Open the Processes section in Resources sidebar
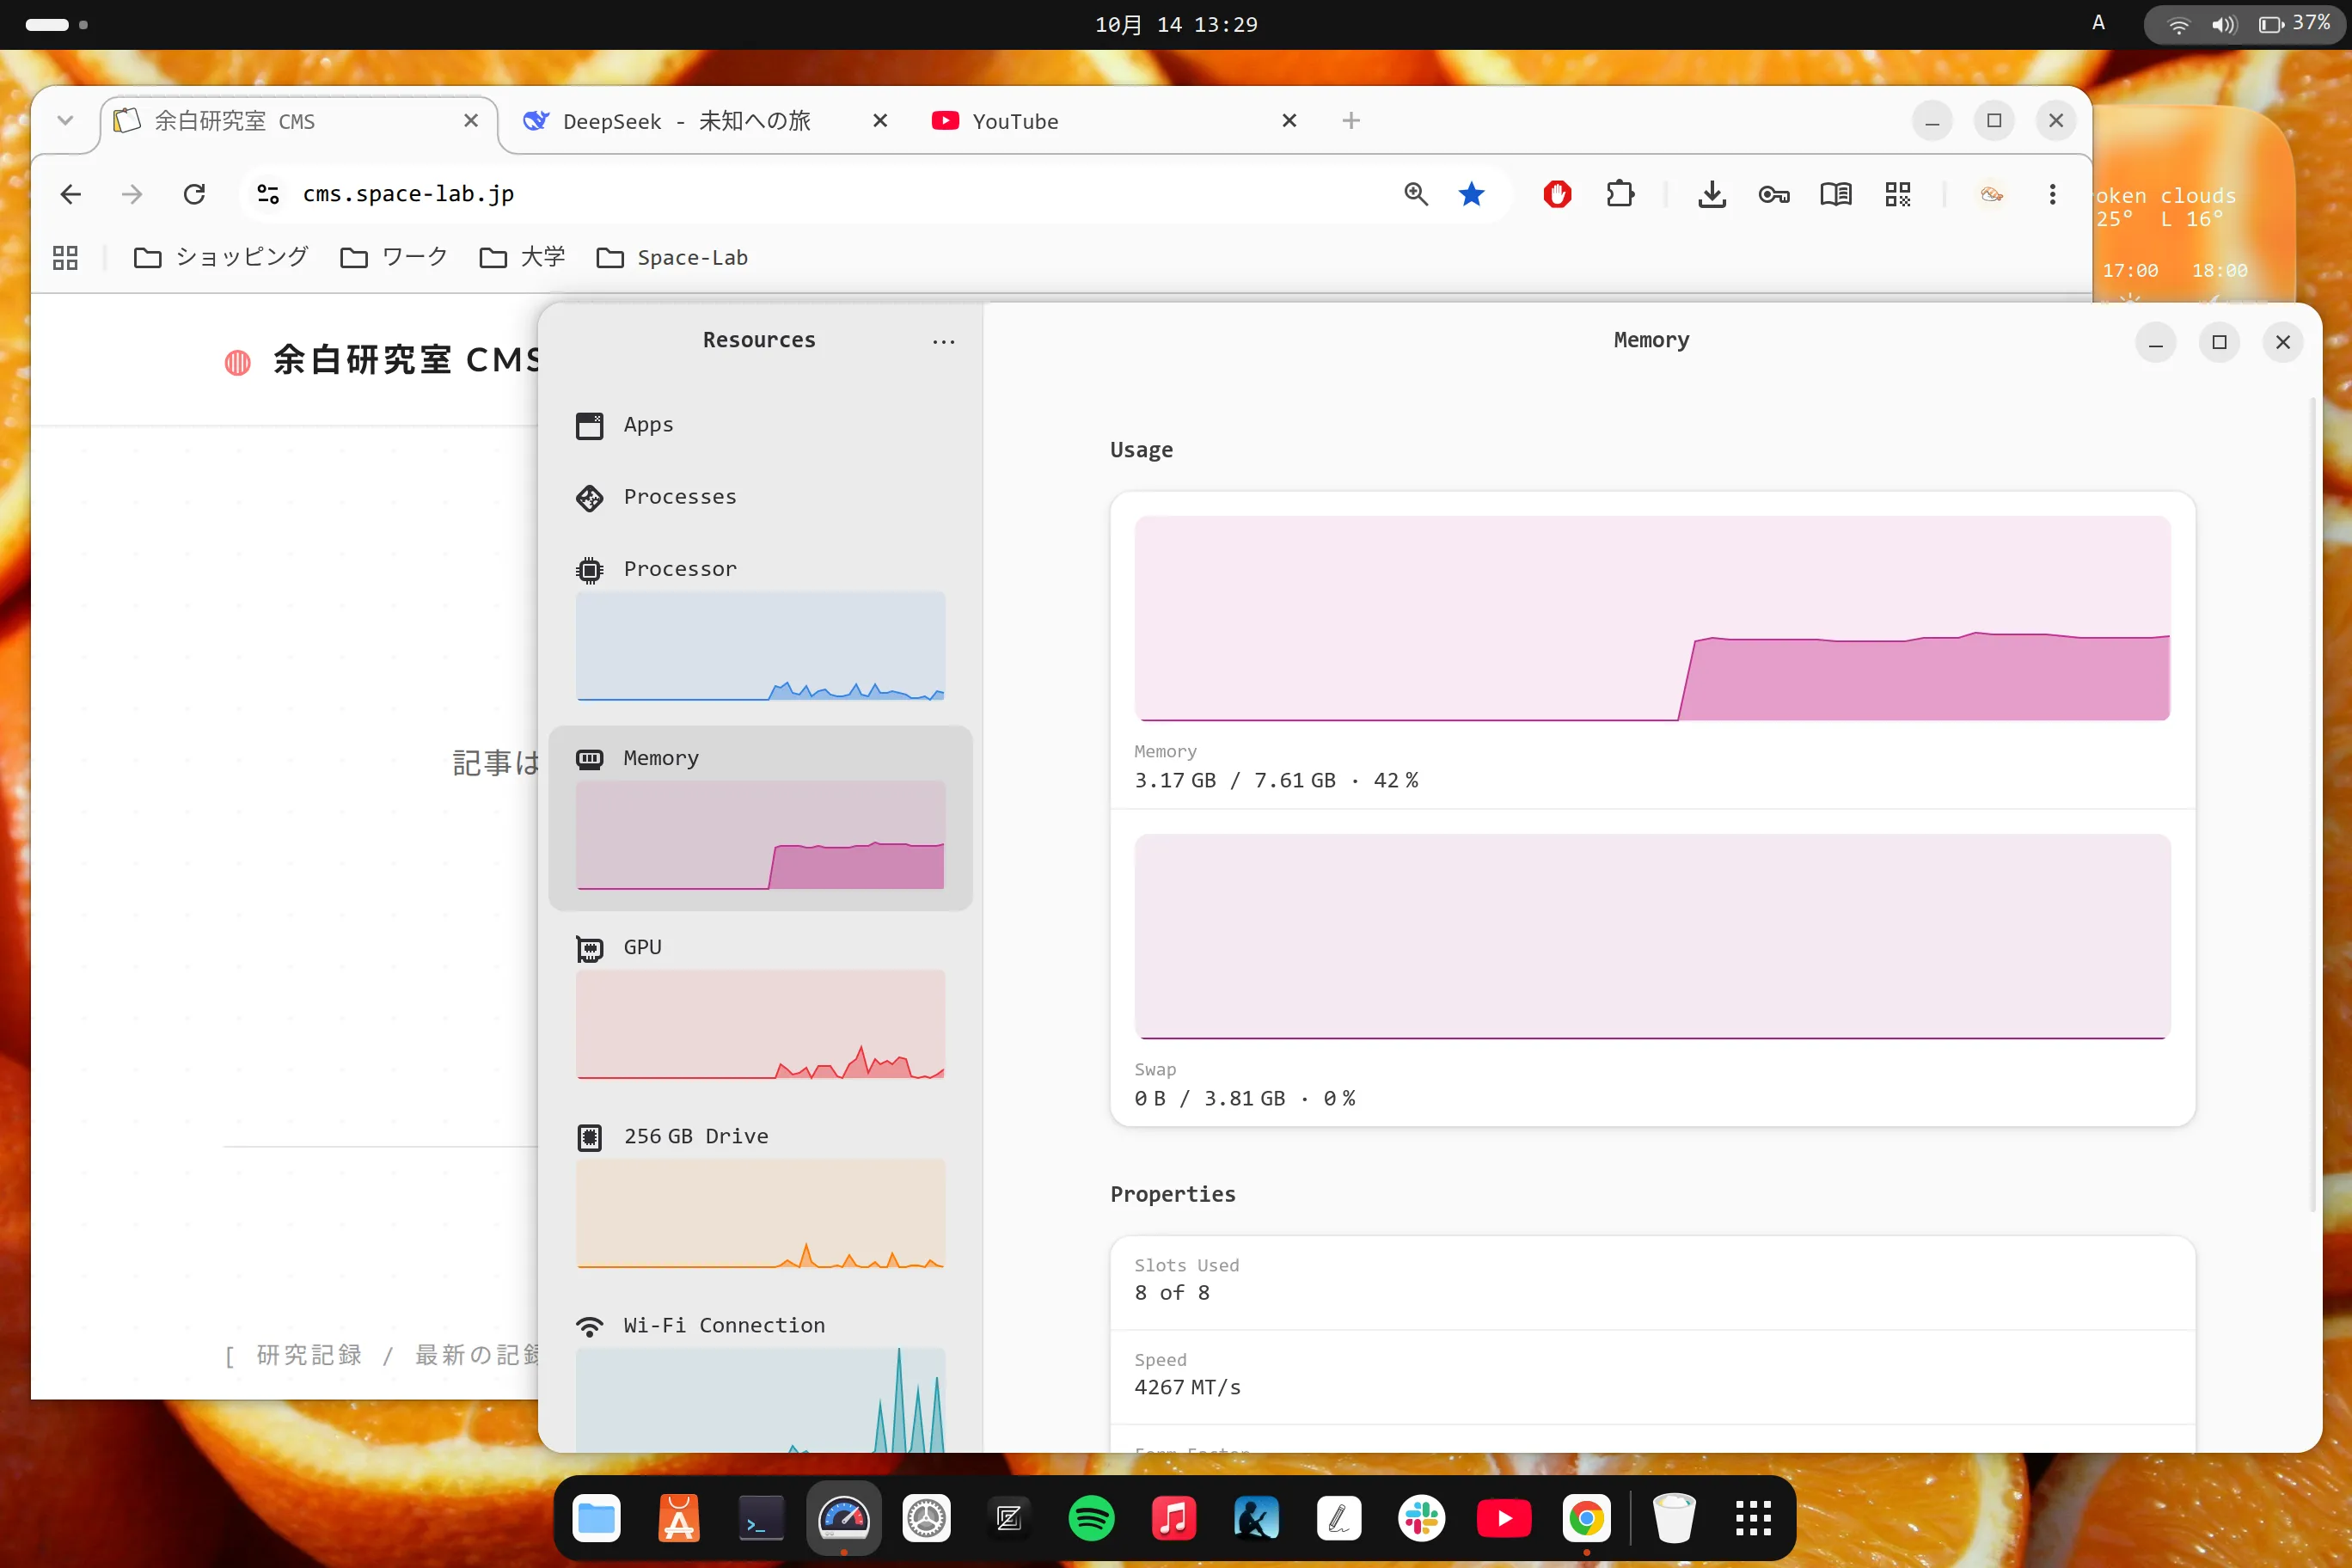This screenshot has width=2352, height=1568. coord(760,497)
